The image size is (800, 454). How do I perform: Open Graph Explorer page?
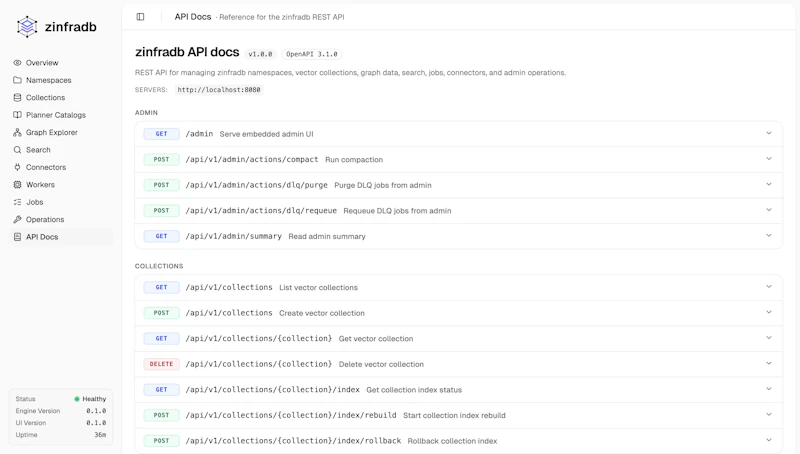[x=61, y=132]
